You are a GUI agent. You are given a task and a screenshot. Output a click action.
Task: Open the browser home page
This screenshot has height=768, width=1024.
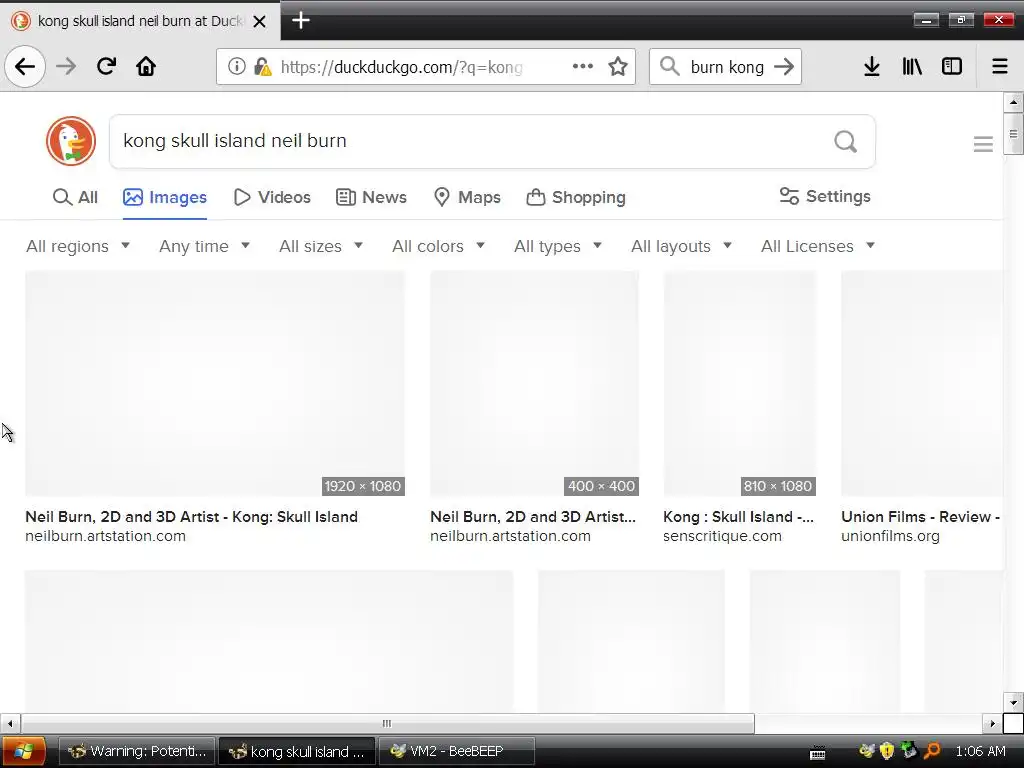coord(146,66)
